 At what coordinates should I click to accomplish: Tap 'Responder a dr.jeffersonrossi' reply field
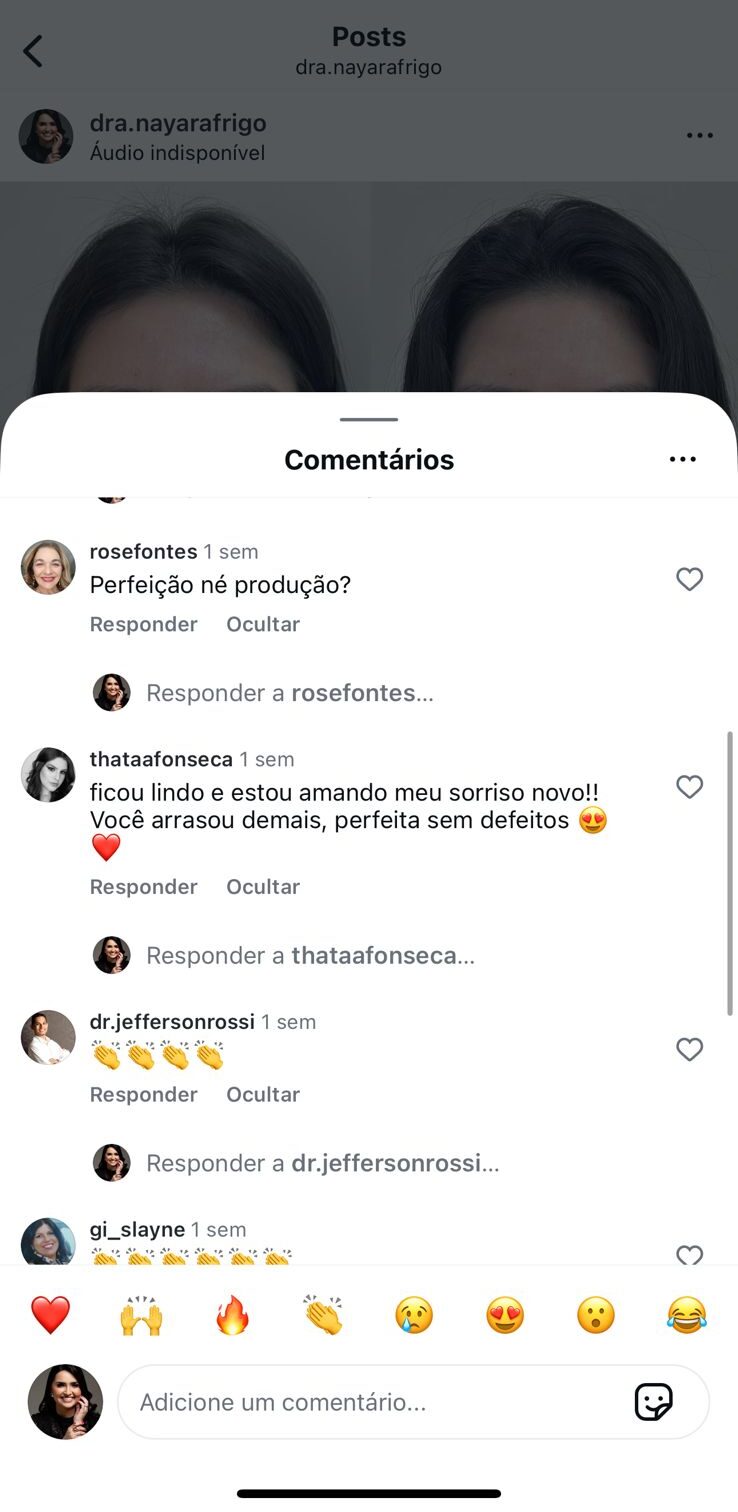coord(322,1163)
